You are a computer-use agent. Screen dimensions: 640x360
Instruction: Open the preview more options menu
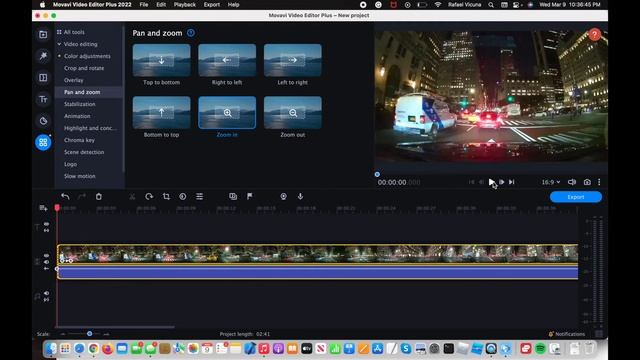click(x=599, y=182)
